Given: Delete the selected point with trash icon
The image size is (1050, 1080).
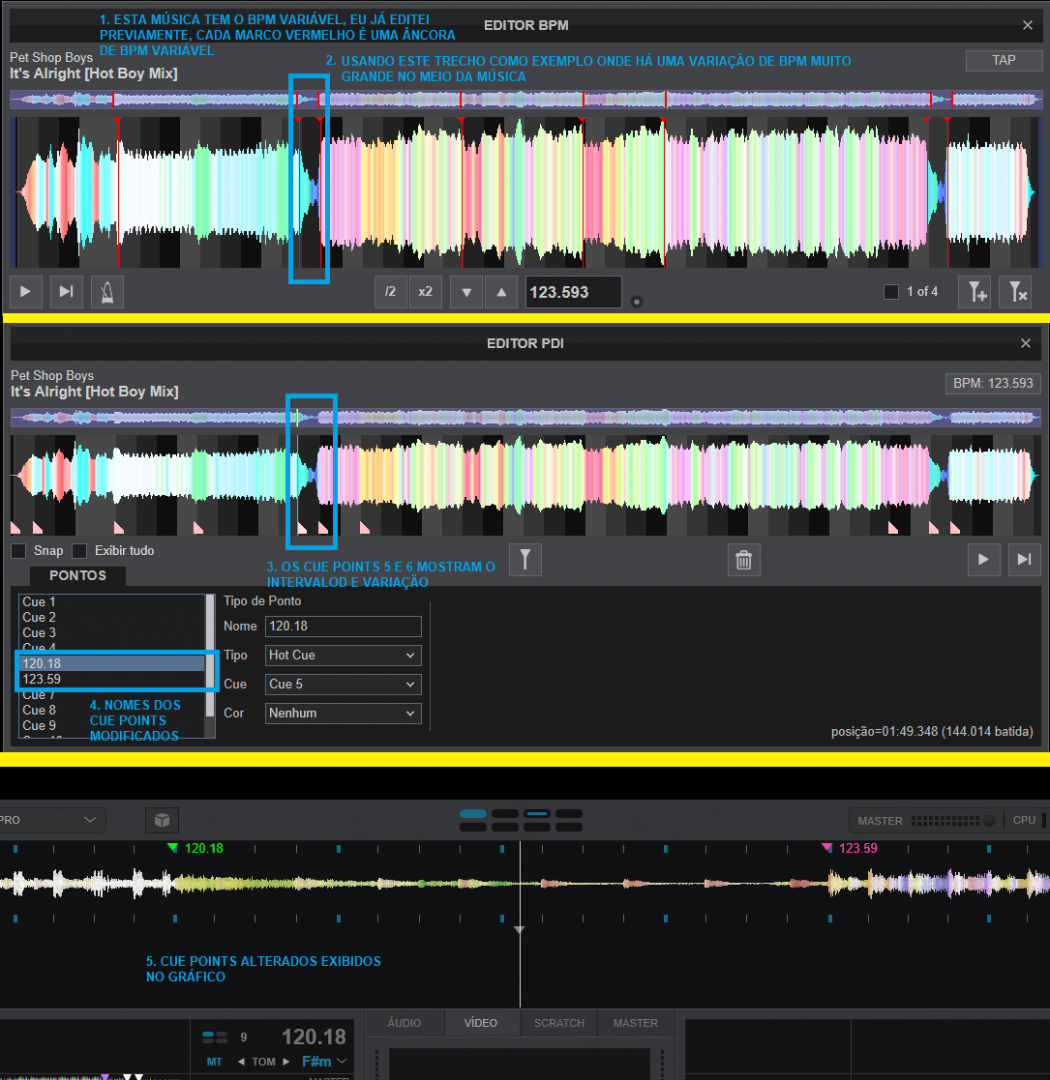Looking at the screenshot, I should (743, 559).
